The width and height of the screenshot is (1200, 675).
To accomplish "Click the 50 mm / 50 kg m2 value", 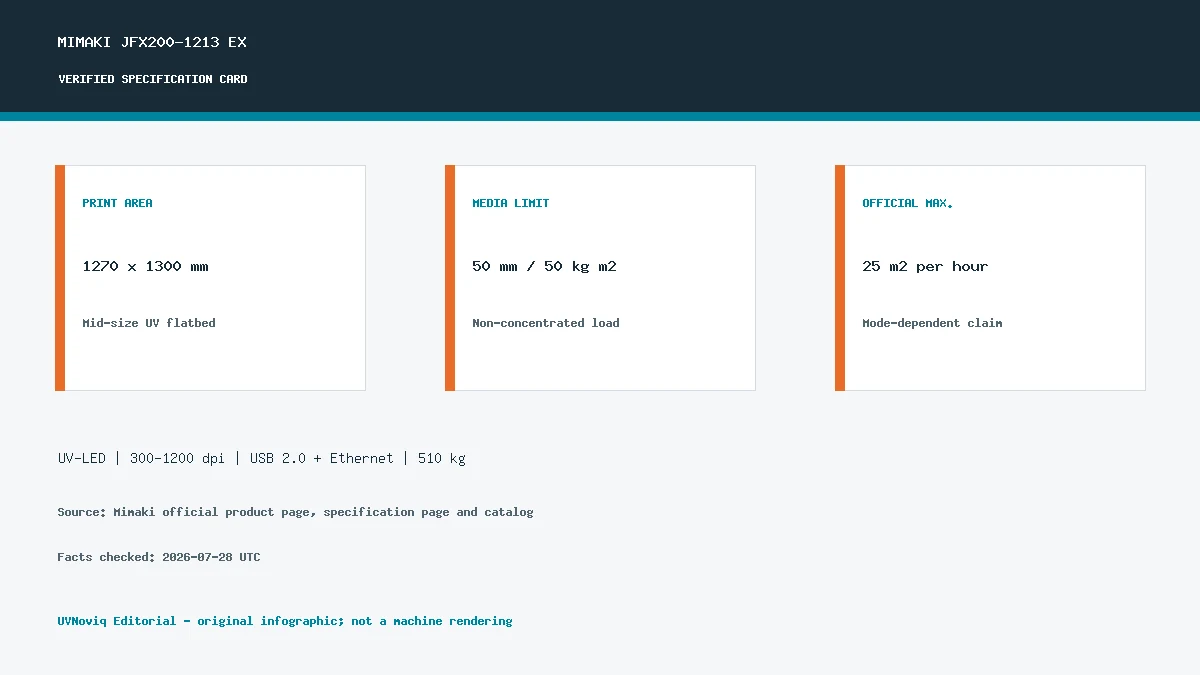I will (x=544, y=266).
